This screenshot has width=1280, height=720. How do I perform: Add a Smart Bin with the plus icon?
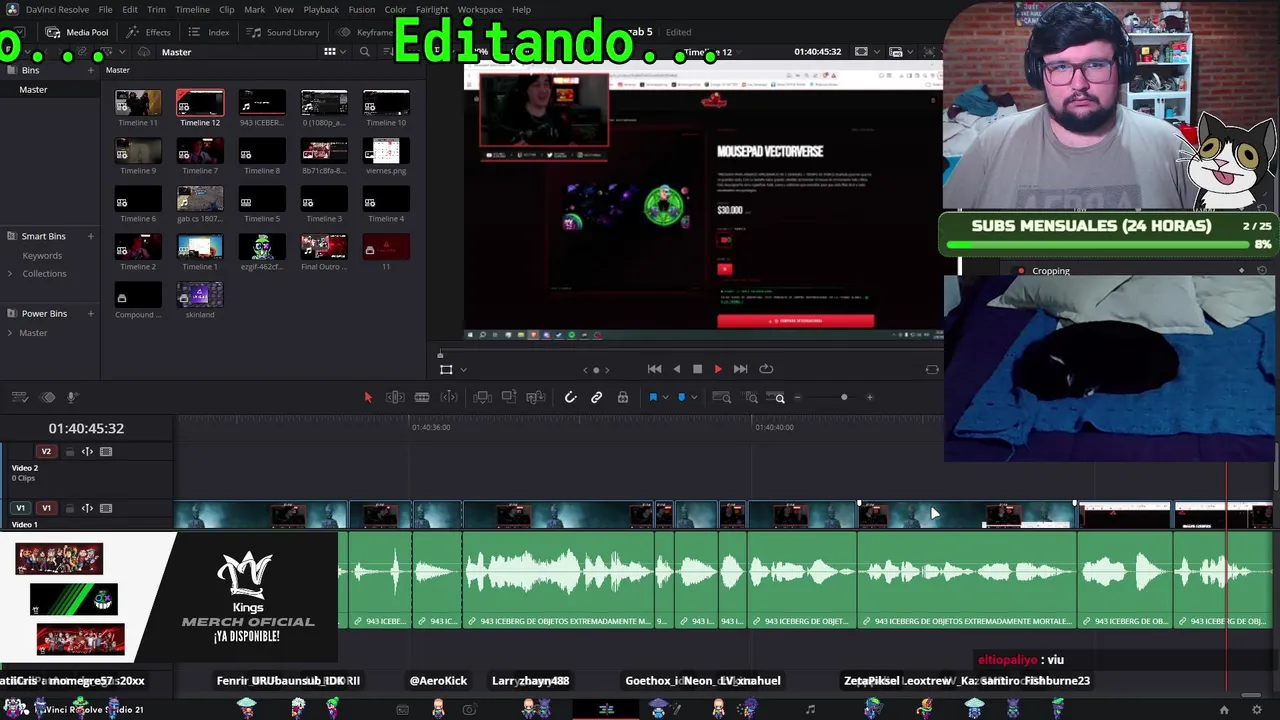pos(90,236)
